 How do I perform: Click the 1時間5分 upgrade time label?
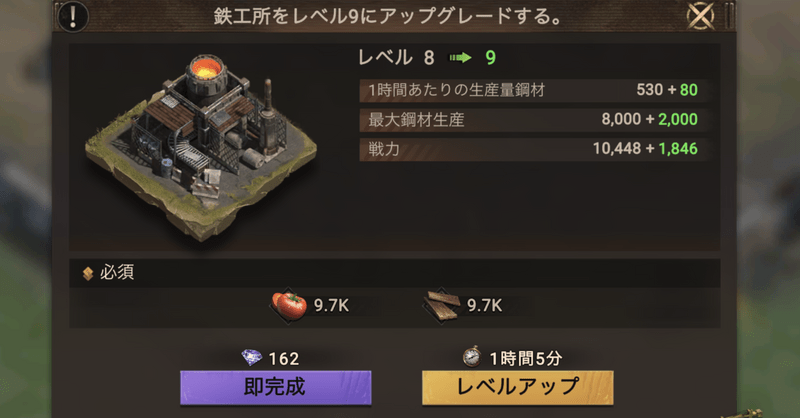[526, 358]
